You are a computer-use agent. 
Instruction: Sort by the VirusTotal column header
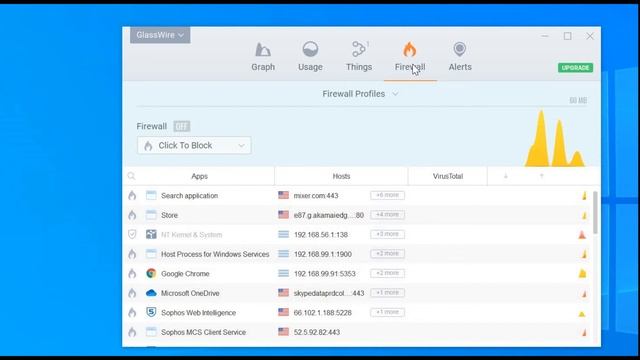coord(448,176)
